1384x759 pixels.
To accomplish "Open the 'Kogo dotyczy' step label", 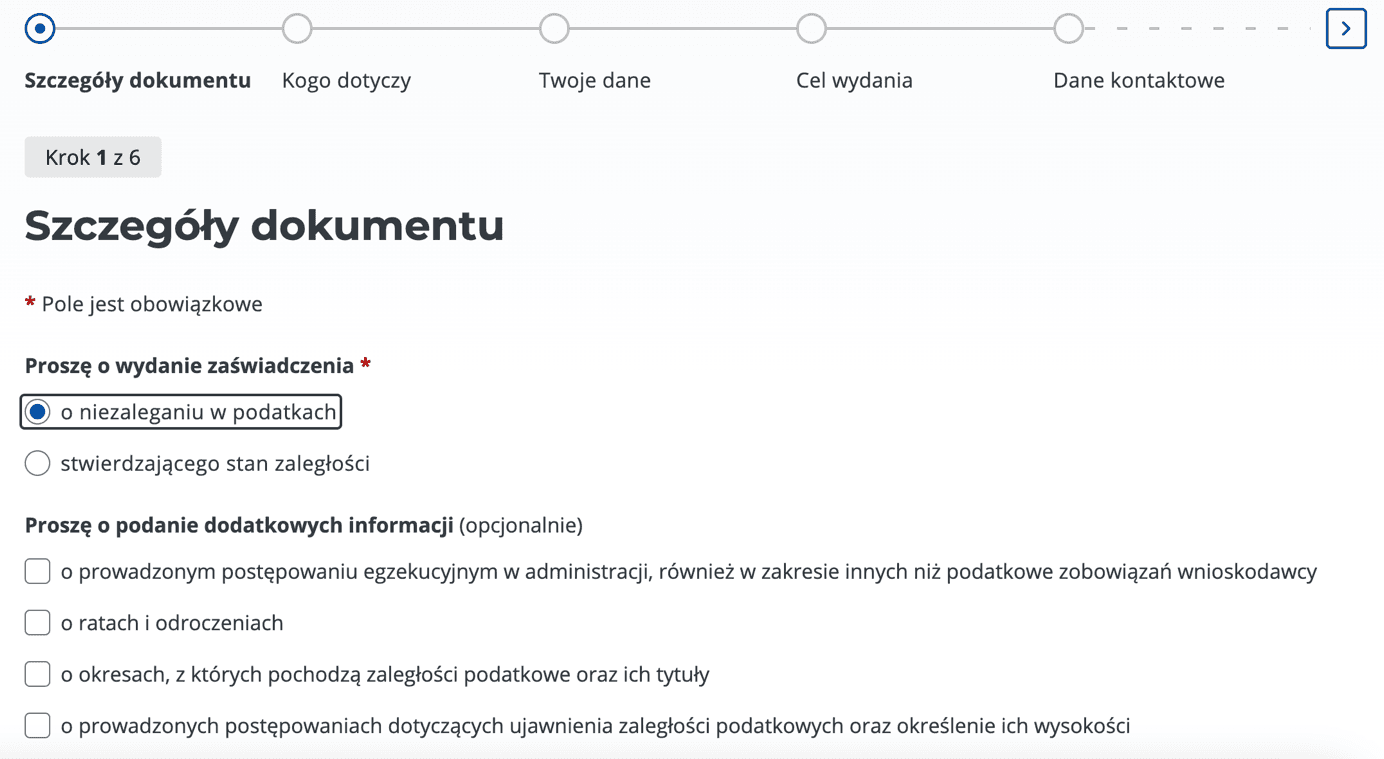I will click(x=346, y=81).
